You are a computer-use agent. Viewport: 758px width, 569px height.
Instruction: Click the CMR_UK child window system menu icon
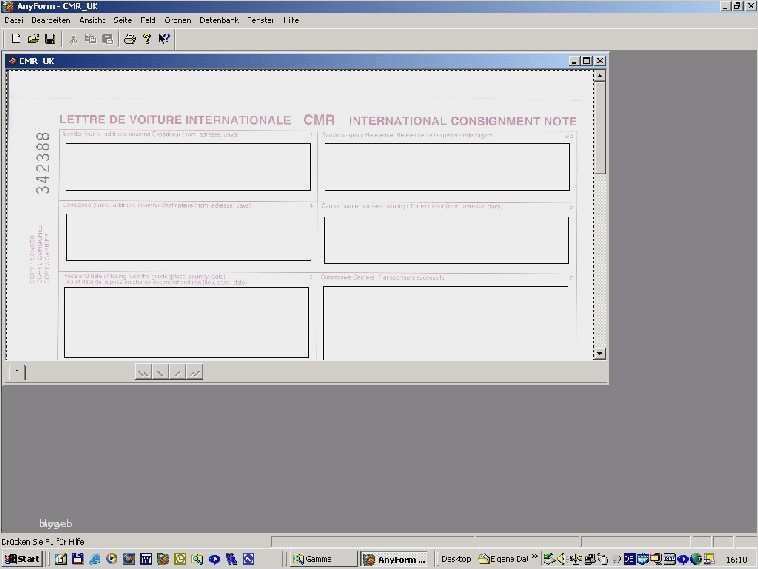pyautogui.click(x=13, y=61)
